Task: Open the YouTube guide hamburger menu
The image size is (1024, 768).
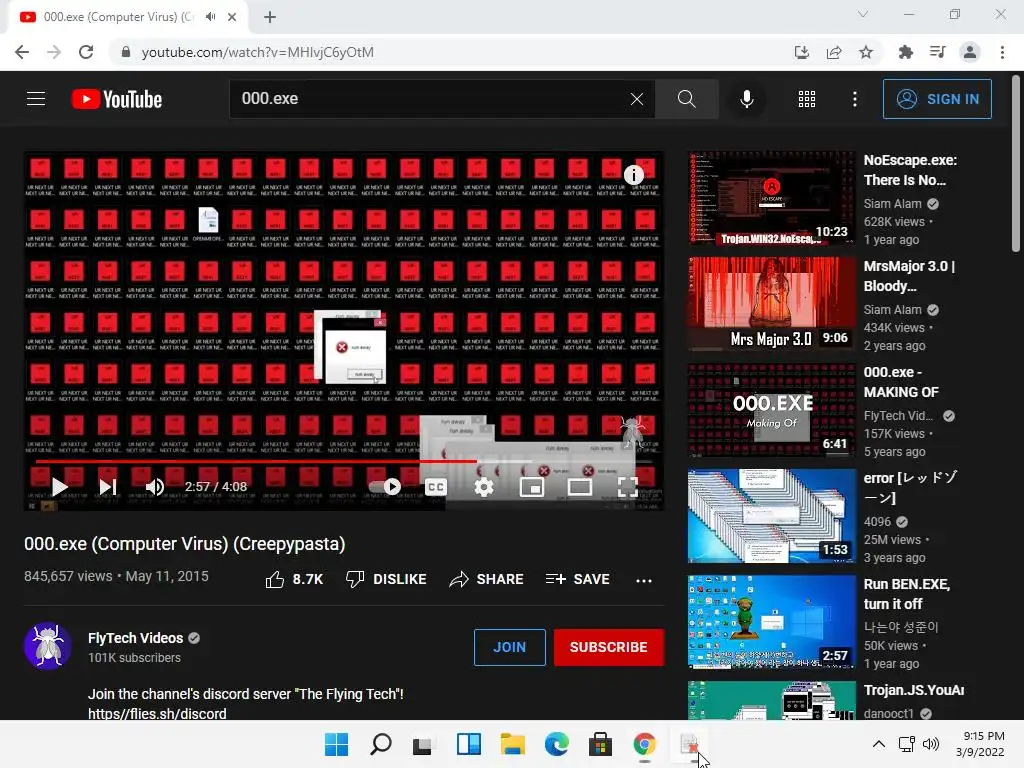Action: 36,99
